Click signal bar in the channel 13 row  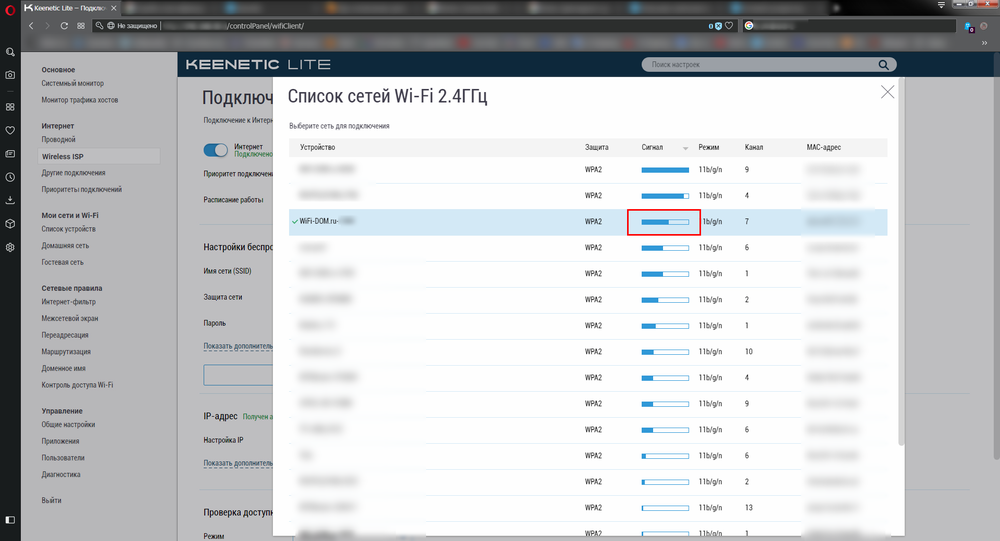point(665,508)
